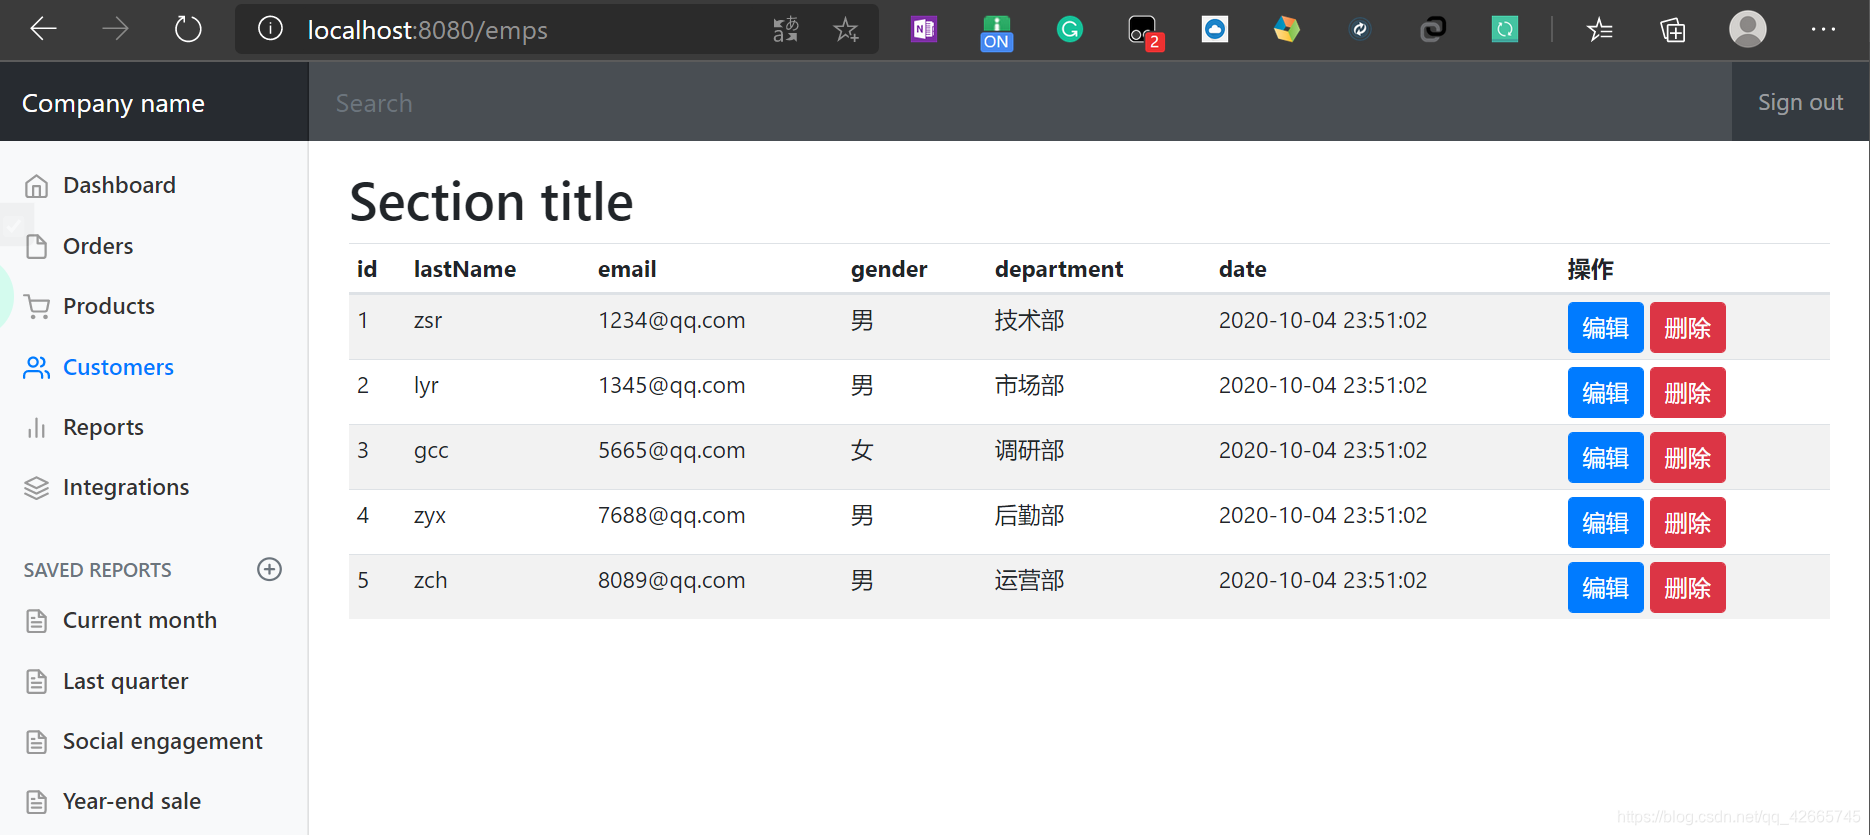Click the dark circular sync extension icon

[x=1360, y=30]
